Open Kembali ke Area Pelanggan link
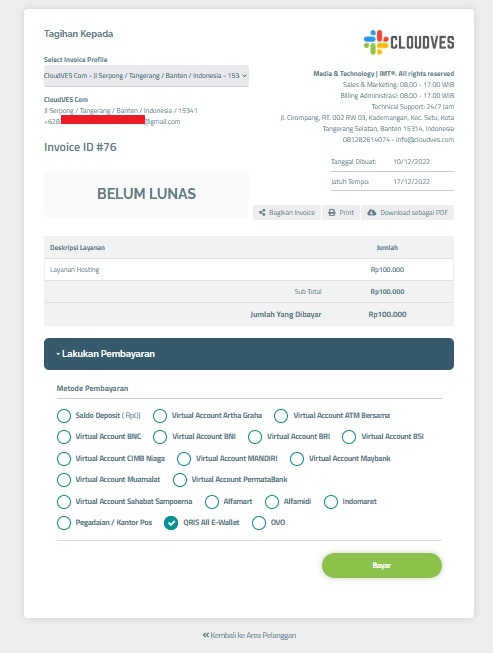This screenshot has width=493, height=653. point(249,635)
